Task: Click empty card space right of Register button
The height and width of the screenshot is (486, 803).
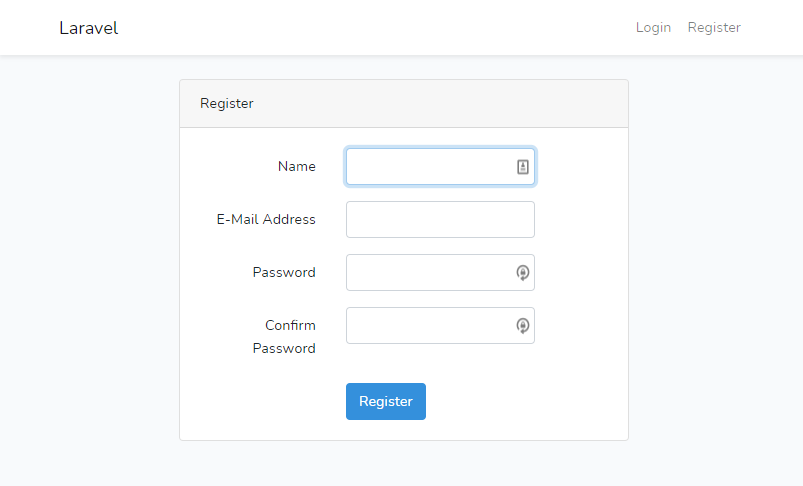Action: [530, 401]
